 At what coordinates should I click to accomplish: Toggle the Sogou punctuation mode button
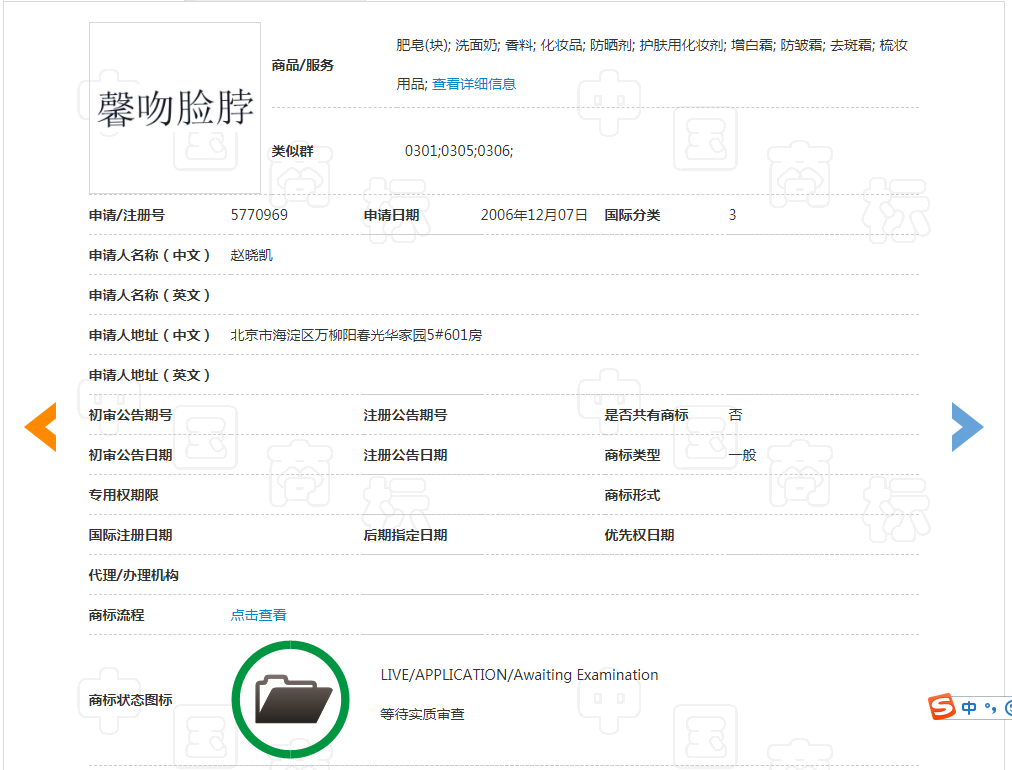coord(990,708)
